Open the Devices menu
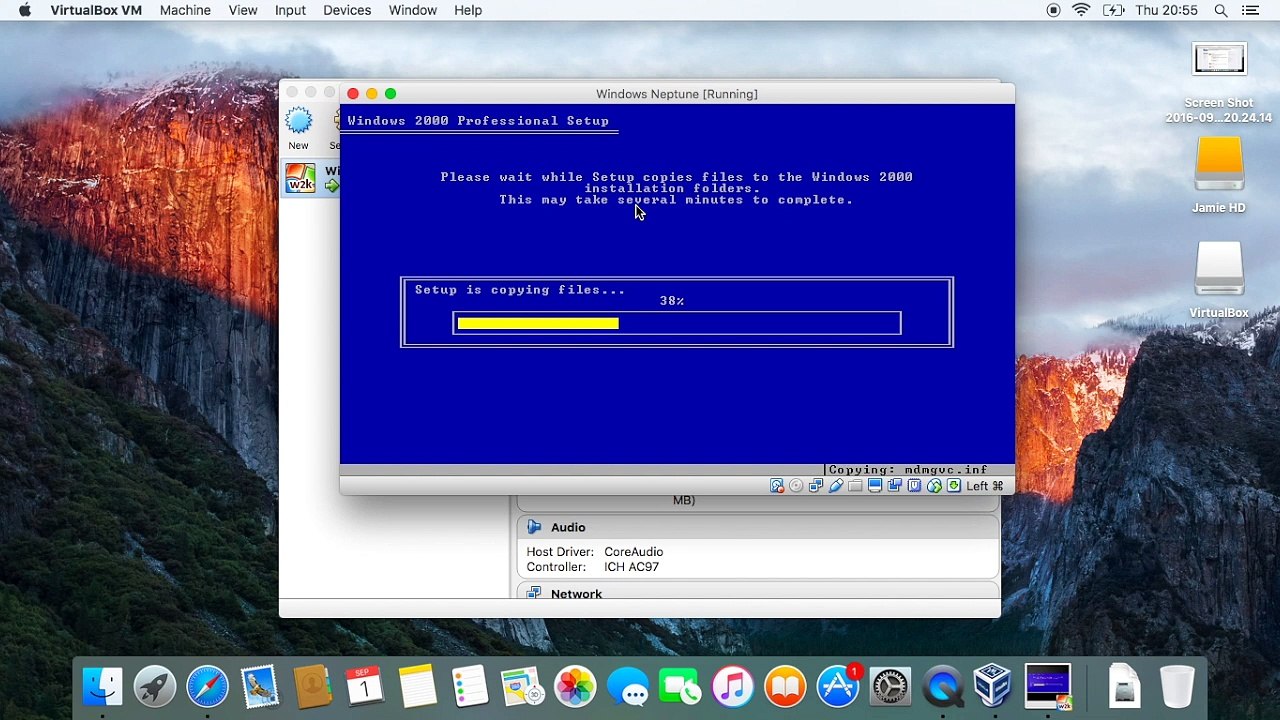 coord(347,10)
